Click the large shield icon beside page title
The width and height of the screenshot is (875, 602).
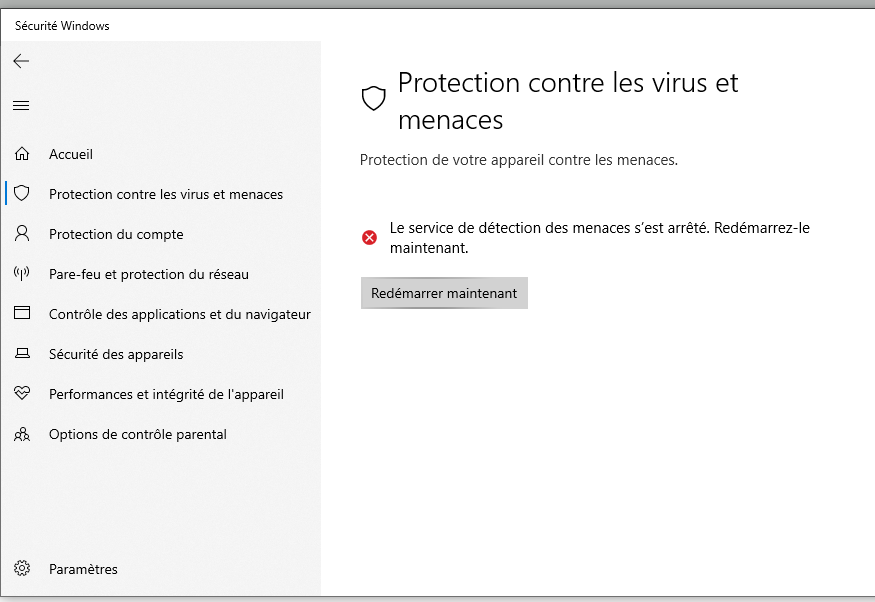tap(373, 98)
